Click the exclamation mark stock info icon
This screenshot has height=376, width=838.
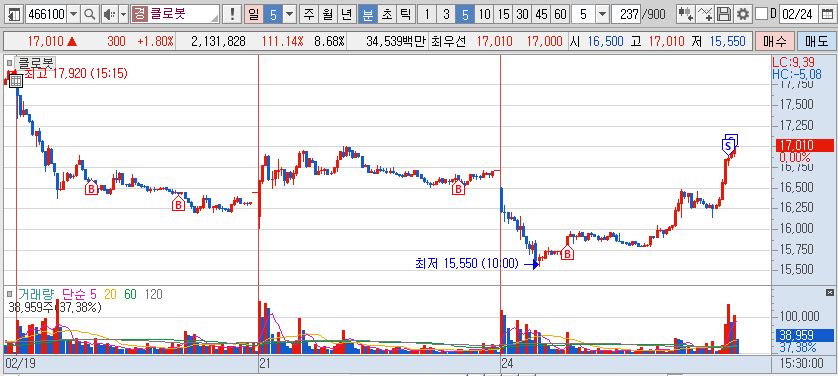(231, 14)
